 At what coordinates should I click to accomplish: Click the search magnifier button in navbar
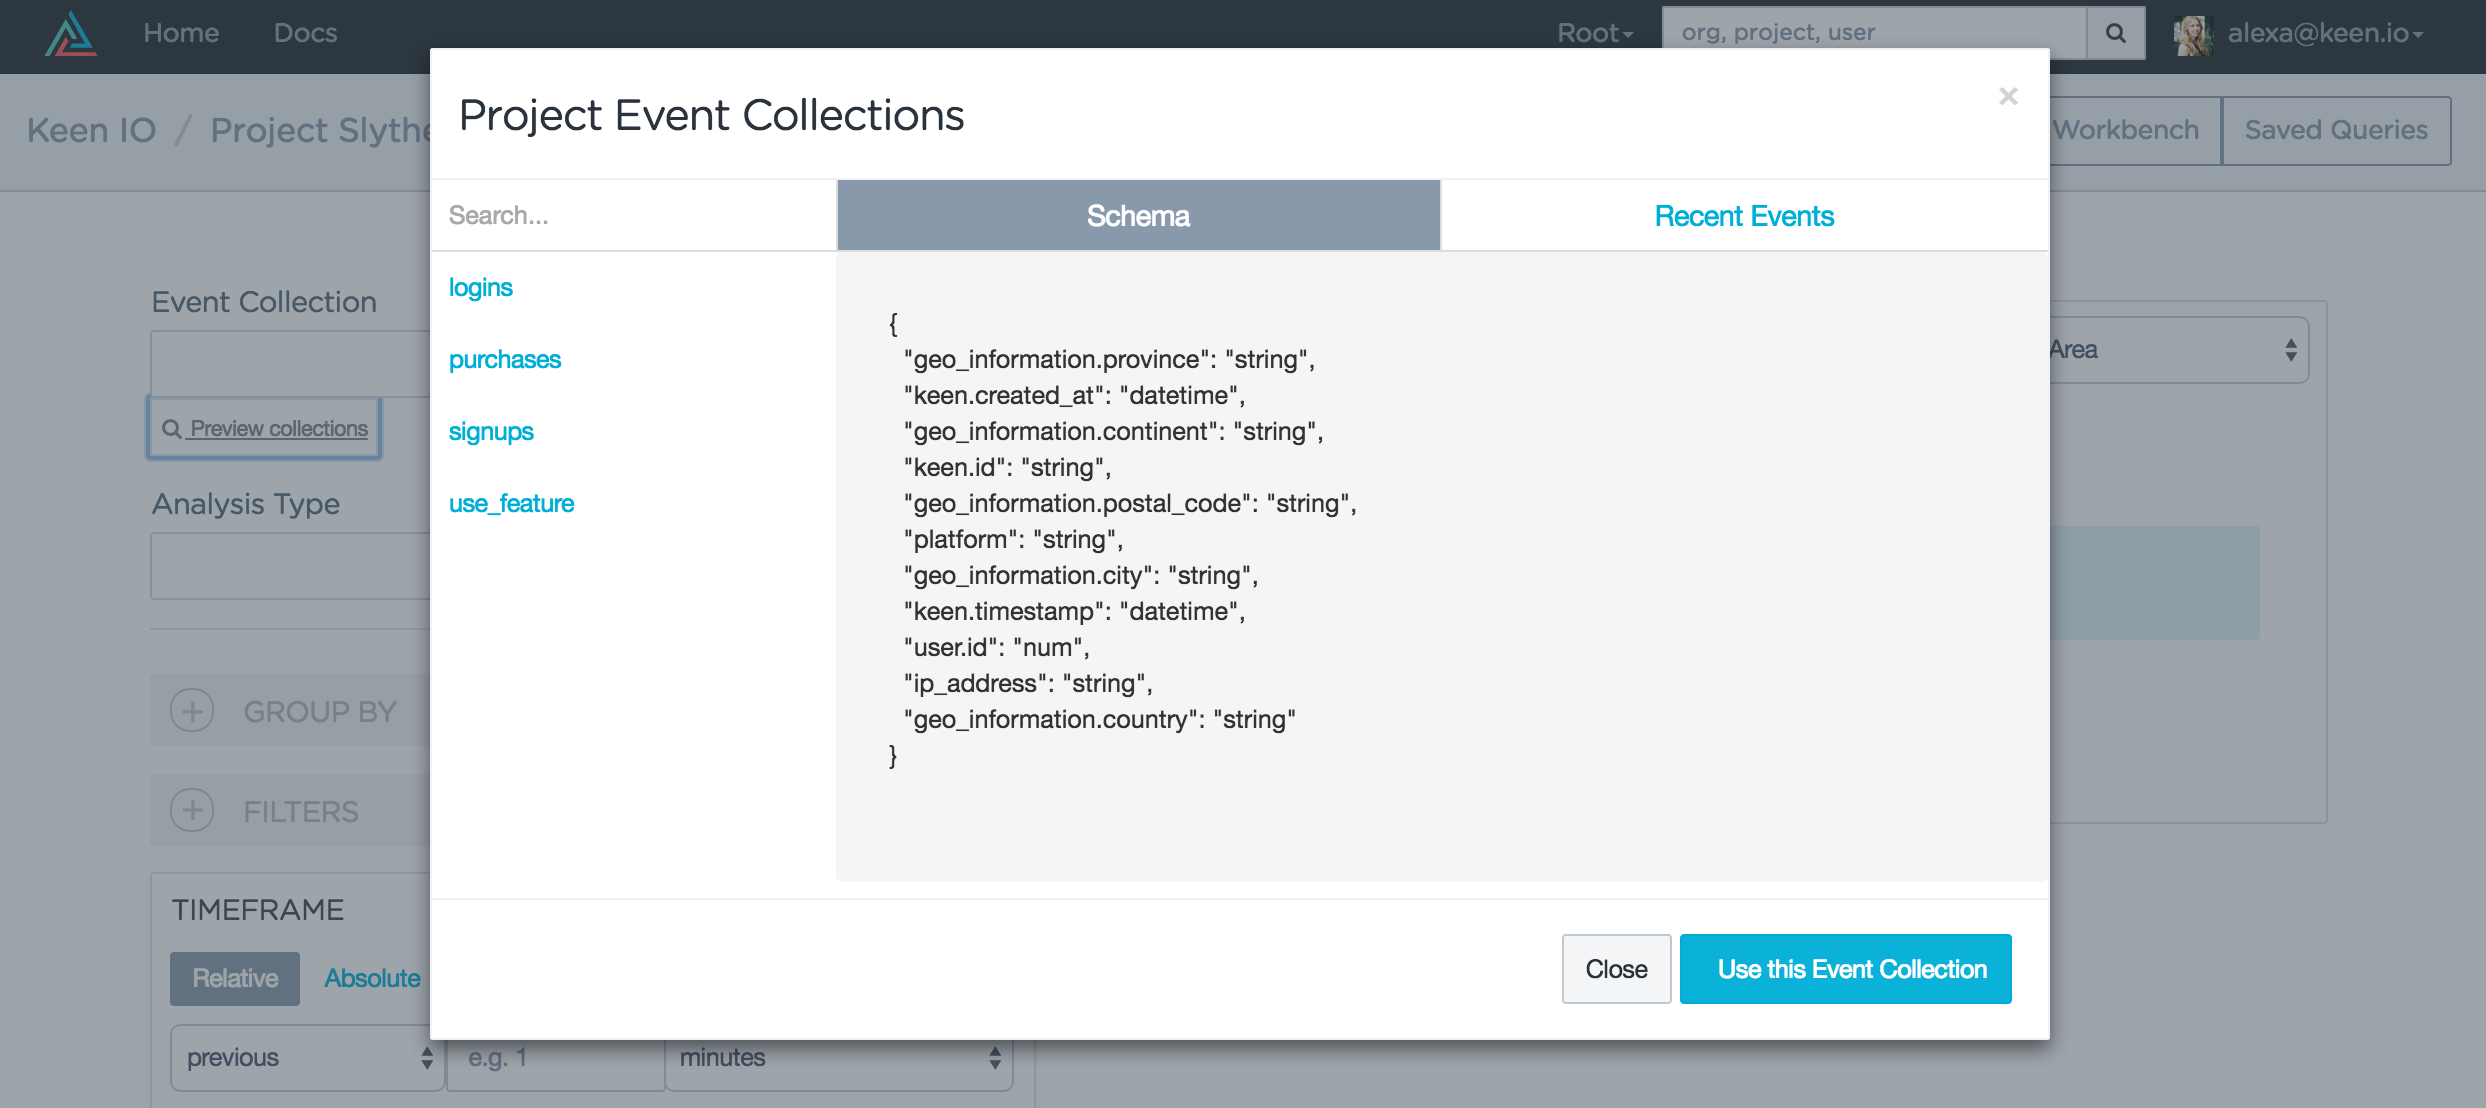2115,33
